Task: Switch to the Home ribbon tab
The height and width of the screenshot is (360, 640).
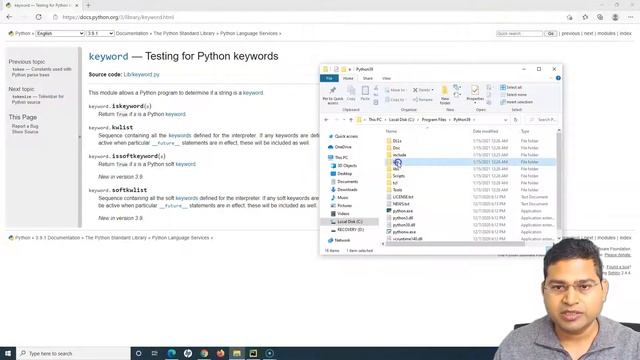Action: [x=348, y=78]
